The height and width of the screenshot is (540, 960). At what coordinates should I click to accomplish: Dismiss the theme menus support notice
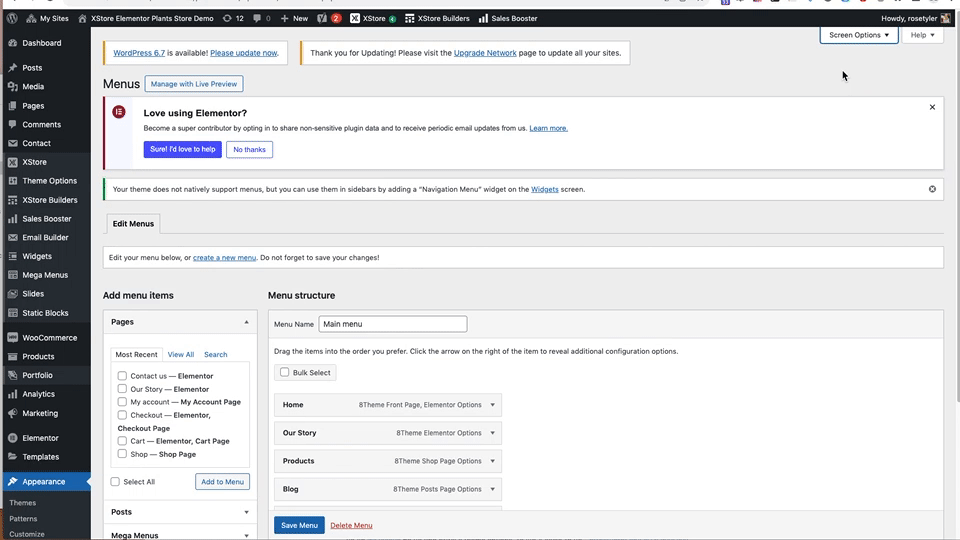point(932,189)
